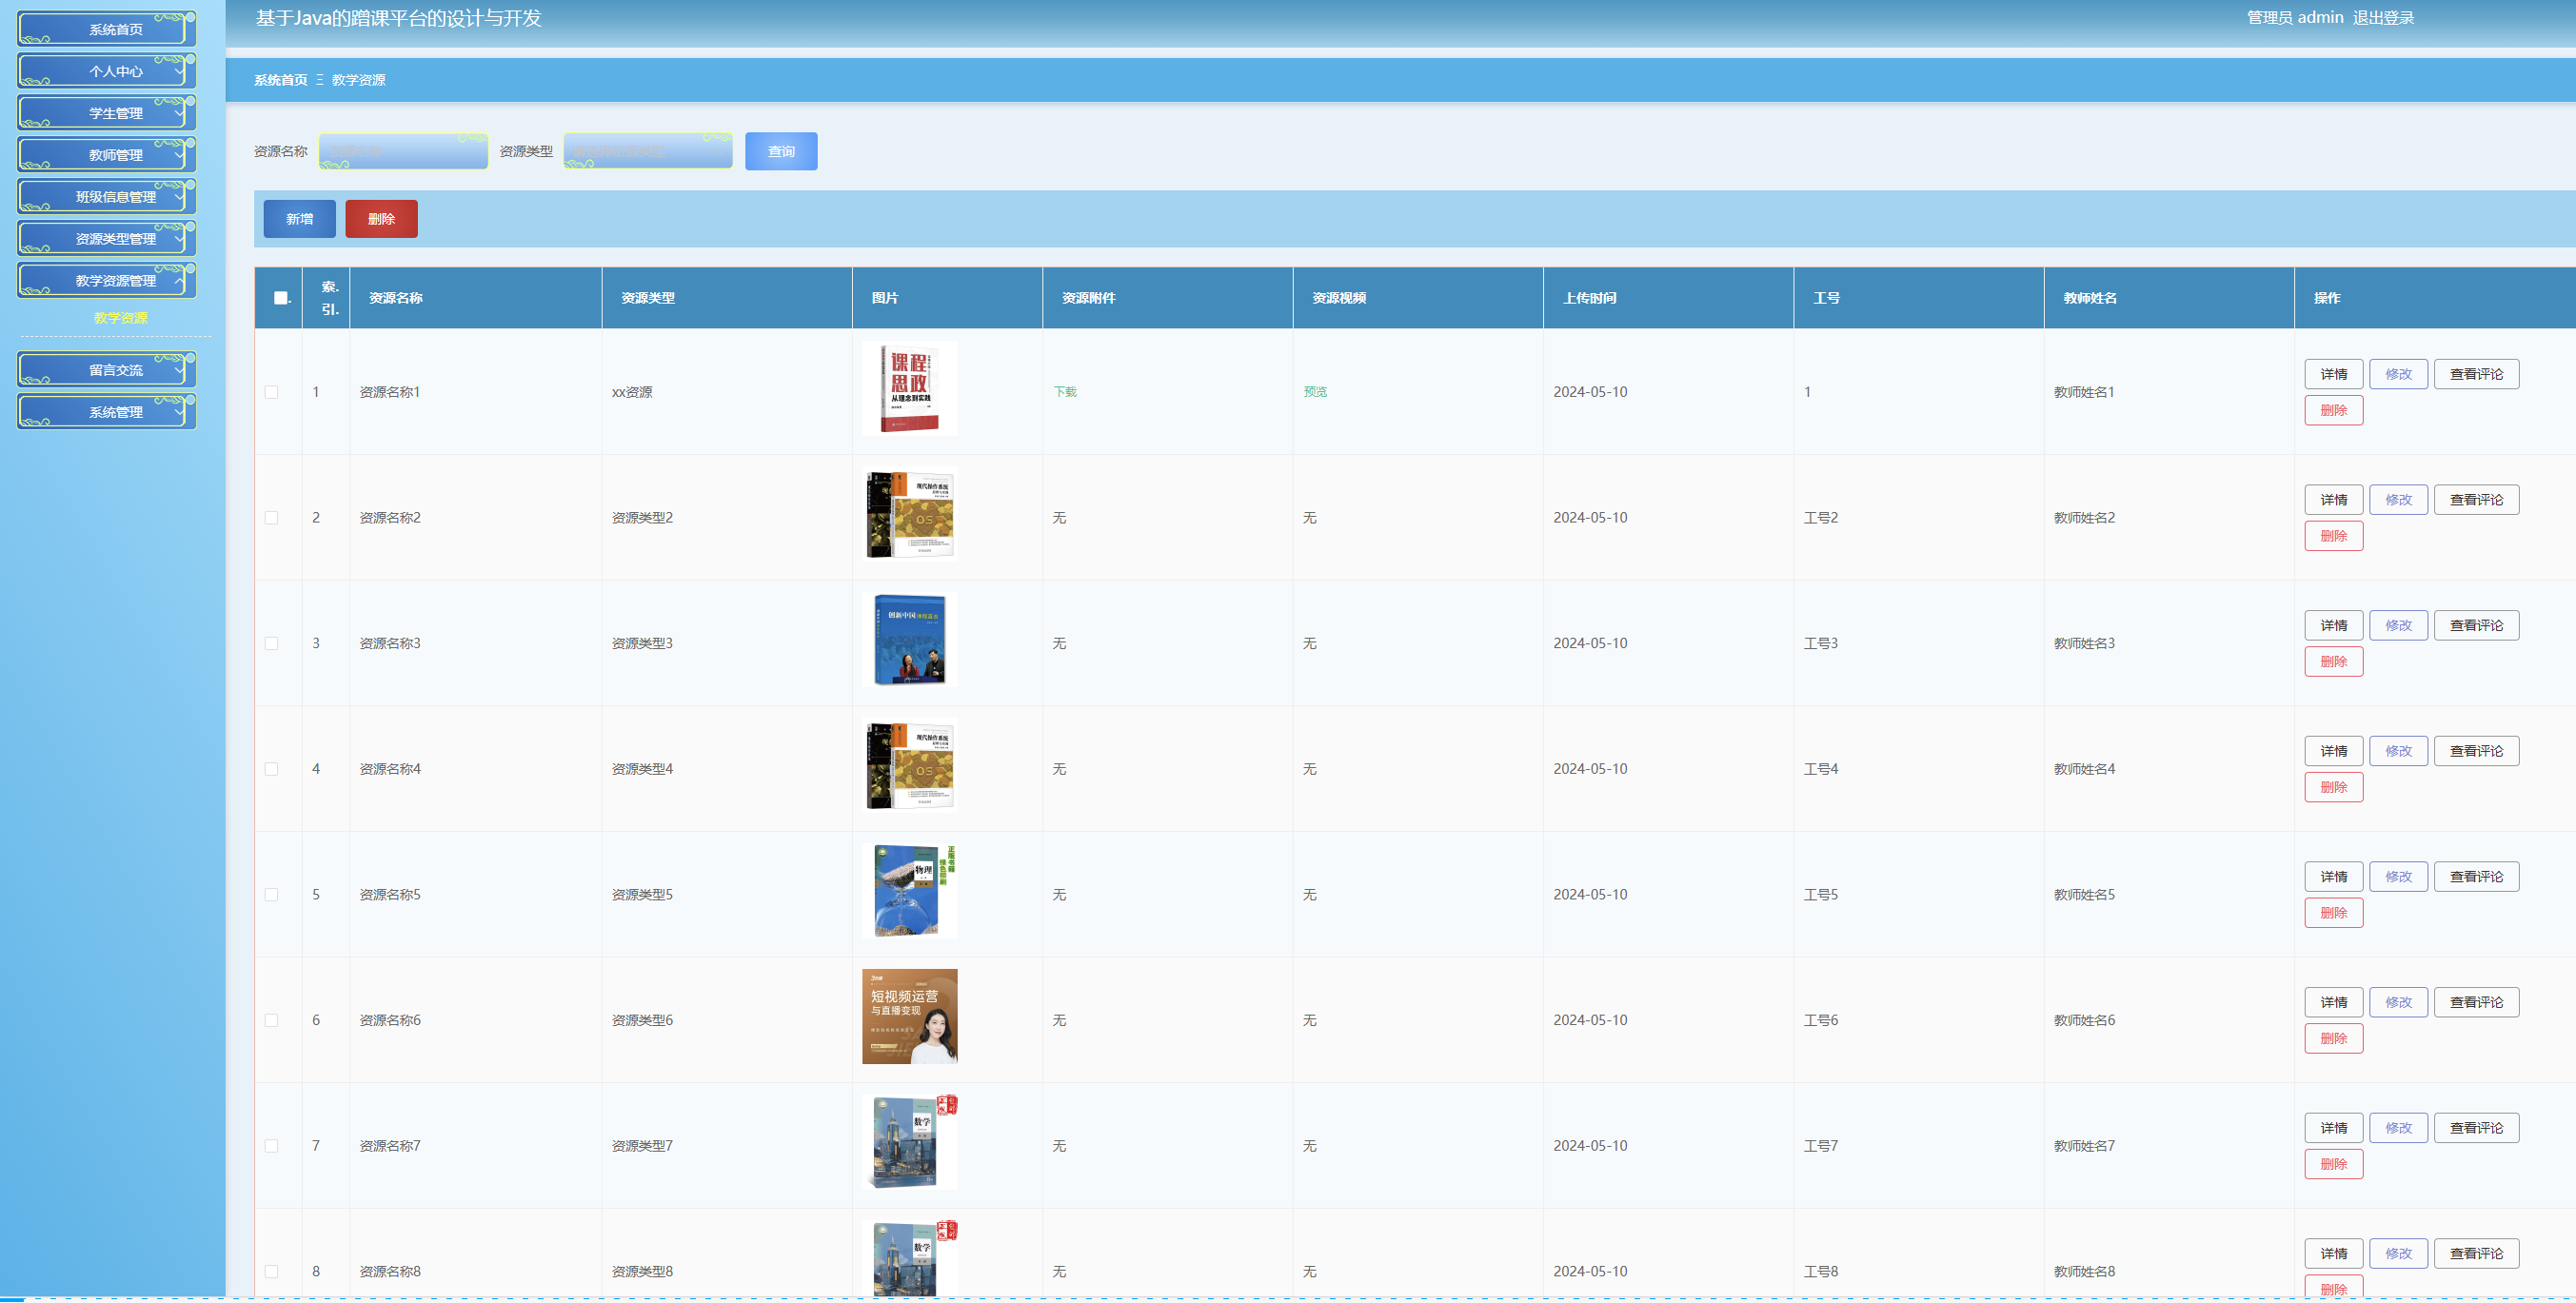Tick the select-all checkbox in table header
This screenshot has width=2576, height=1303.
coord(280,298)
